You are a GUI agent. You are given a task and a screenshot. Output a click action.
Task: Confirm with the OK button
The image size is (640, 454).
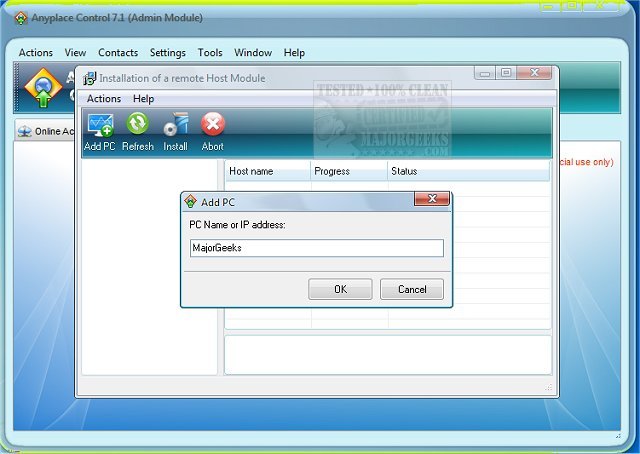[x=340, y=289]
